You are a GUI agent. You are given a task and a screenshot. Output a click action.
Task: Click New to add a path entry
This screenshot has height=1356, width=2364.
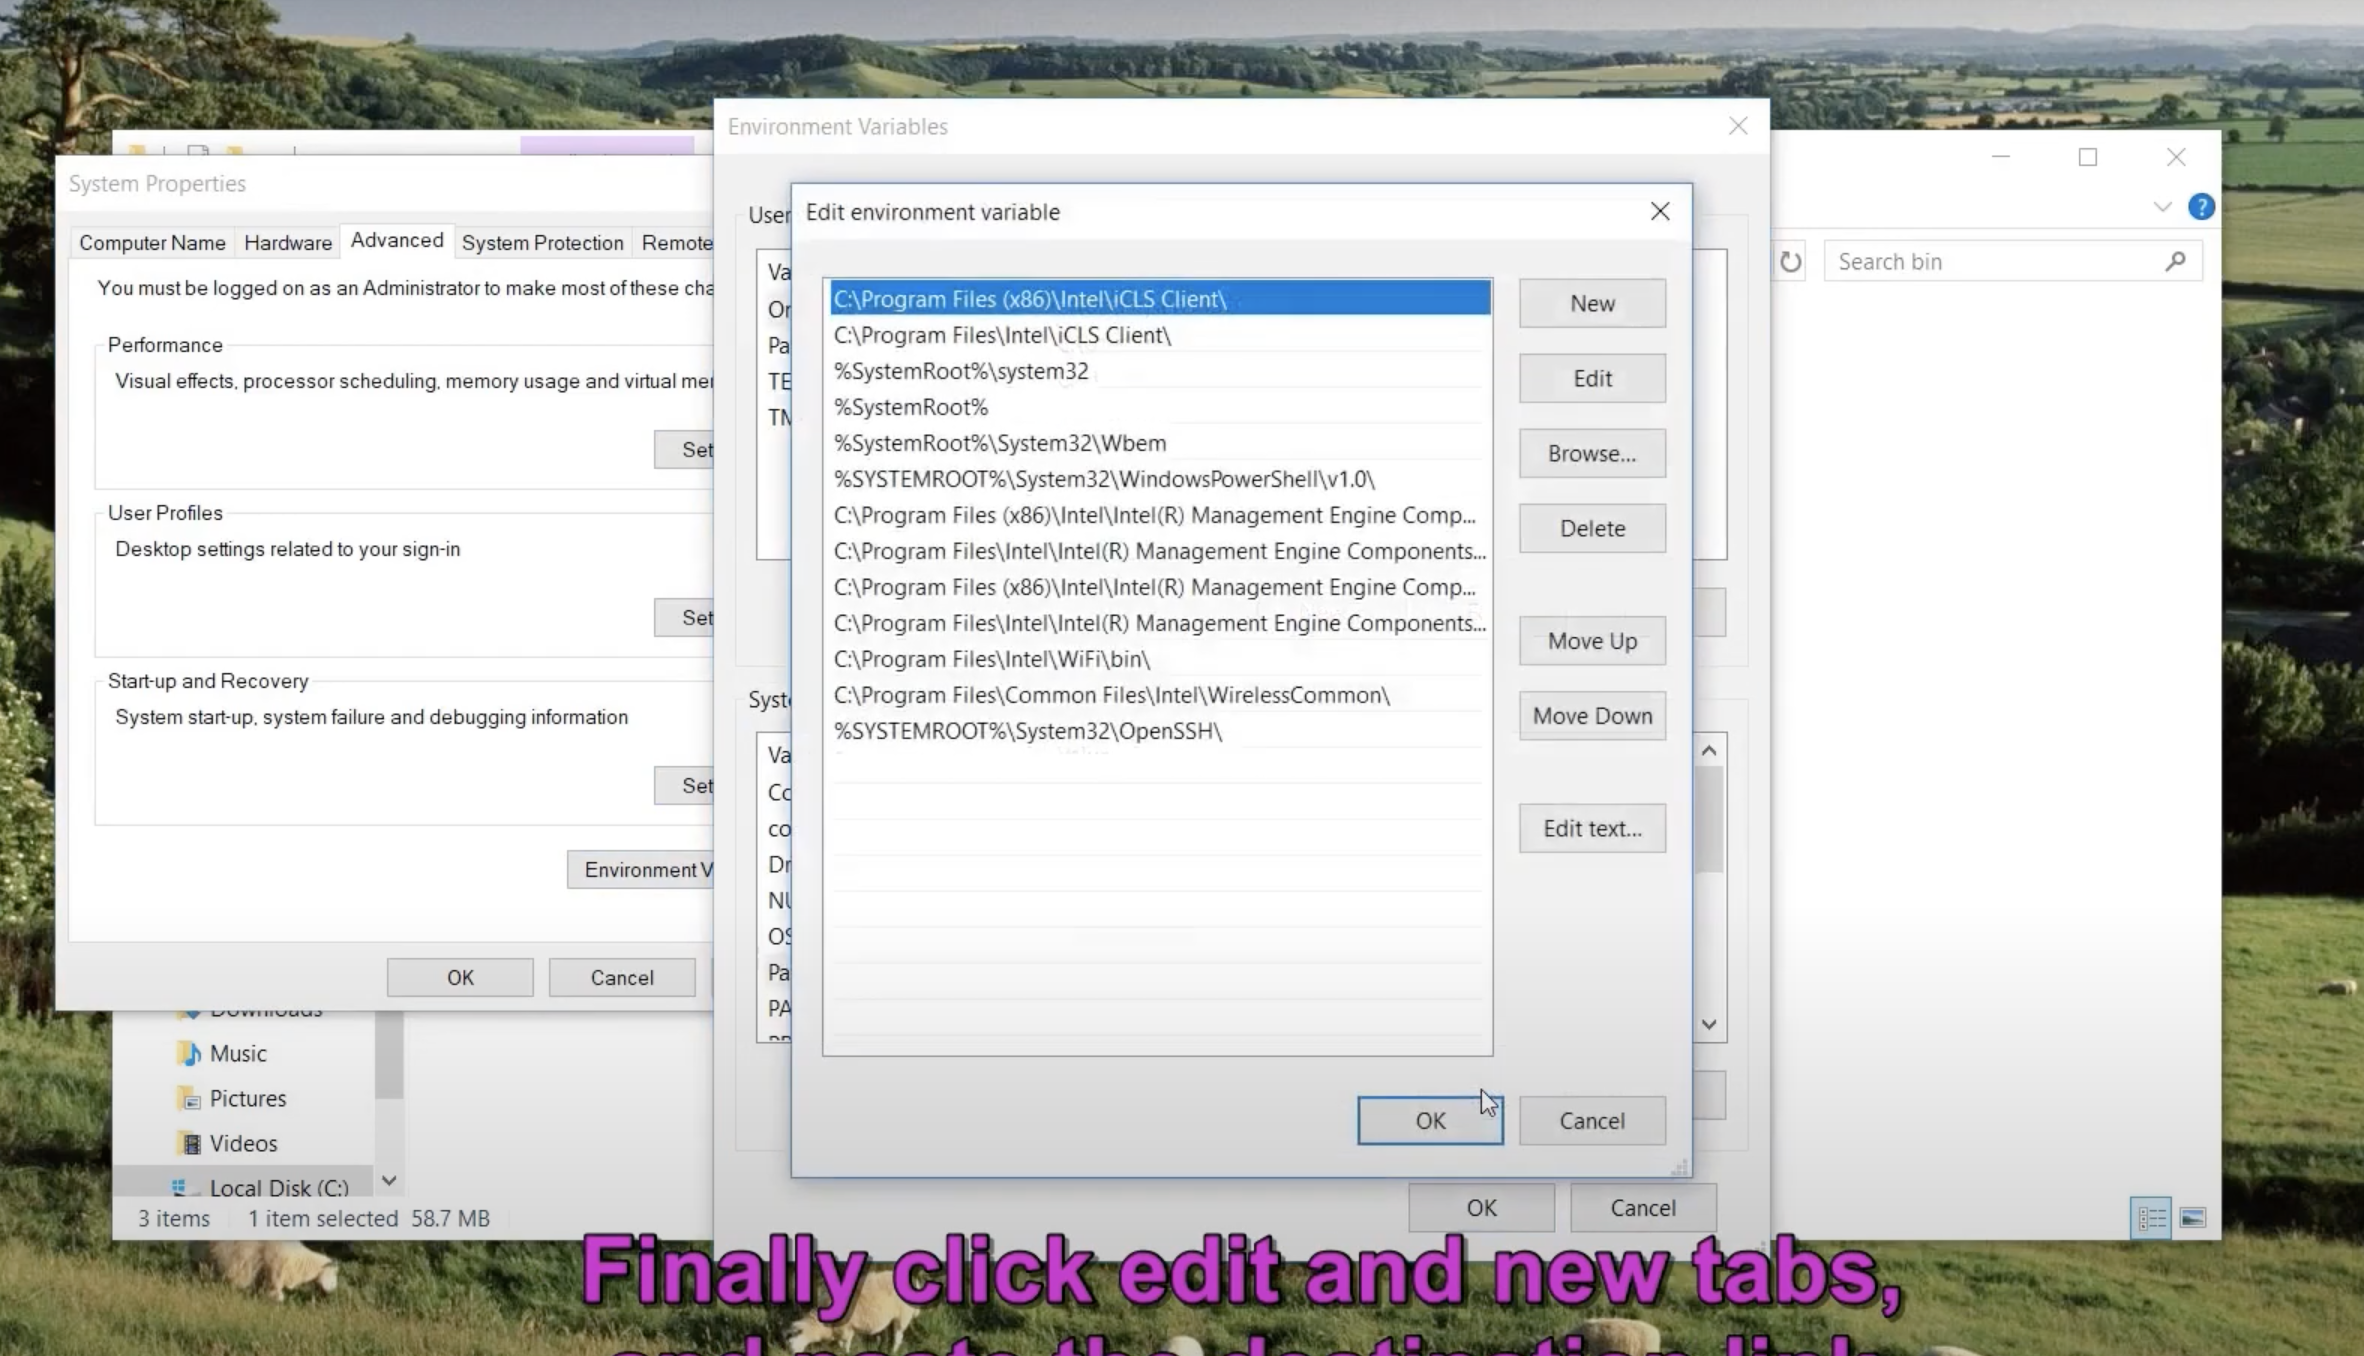[x=1591, y=303]
